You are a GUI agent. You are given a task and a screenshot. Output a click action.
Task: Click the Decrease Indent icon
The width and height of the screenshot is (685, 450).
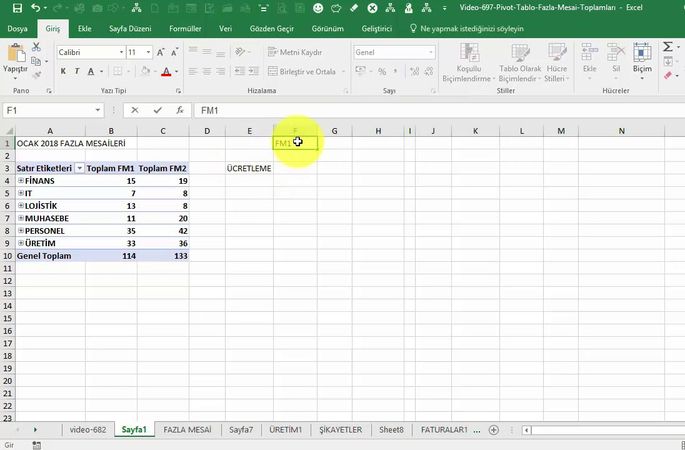(x=239, y=71)
